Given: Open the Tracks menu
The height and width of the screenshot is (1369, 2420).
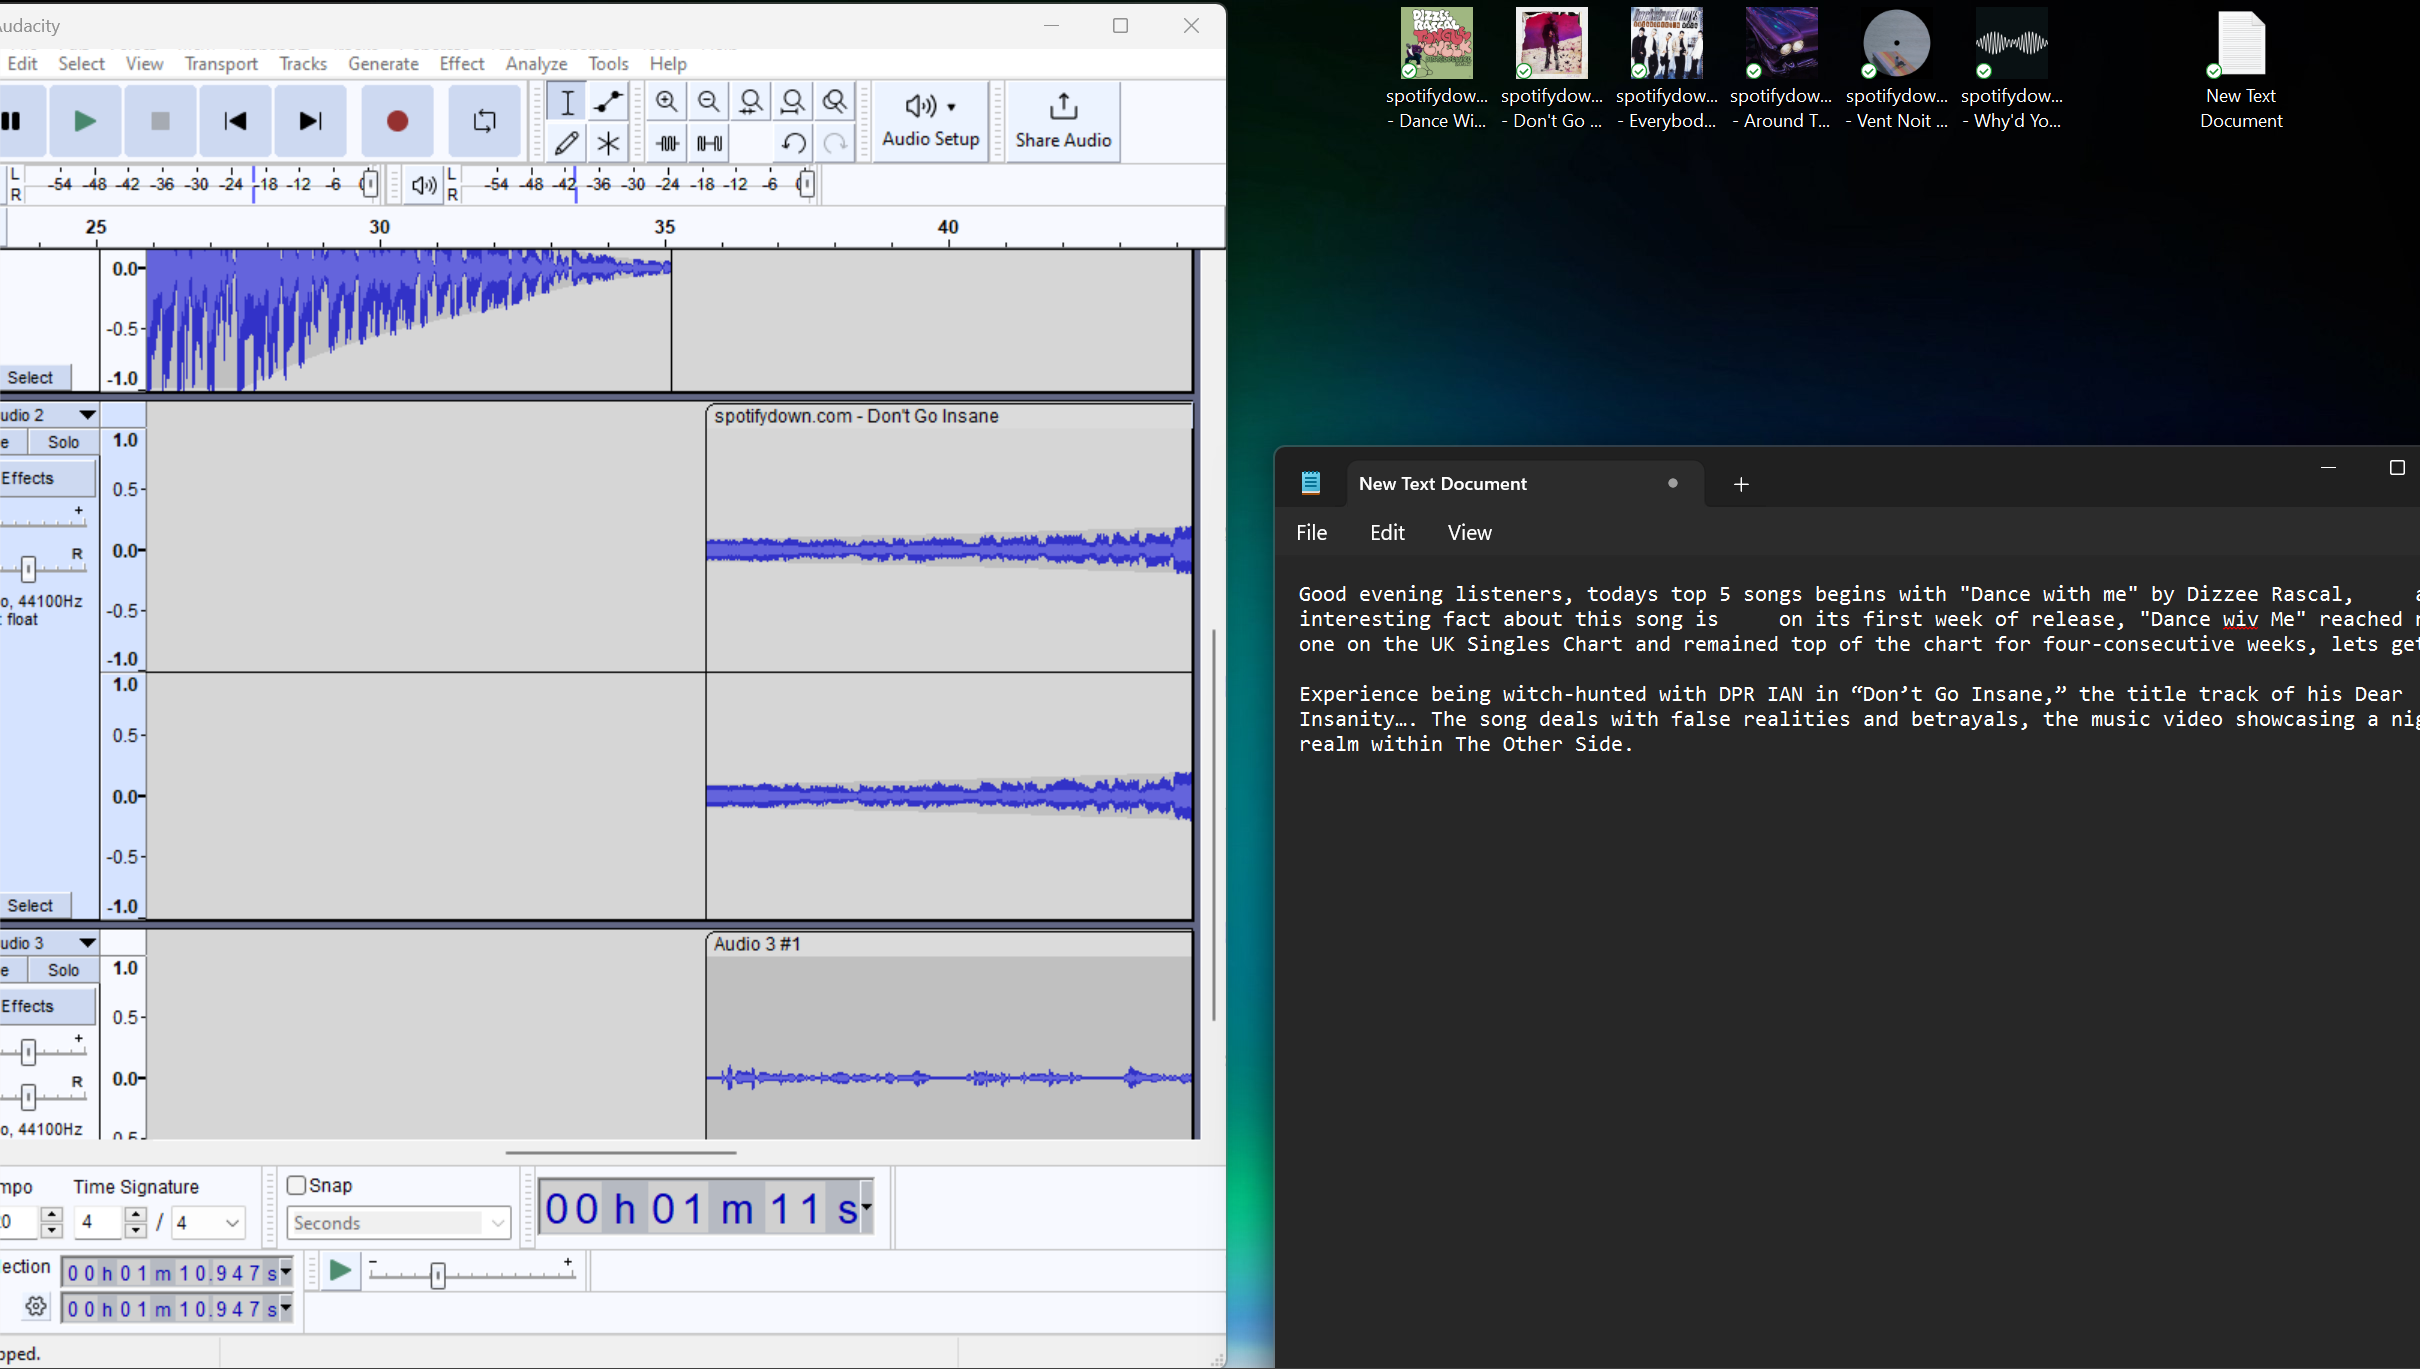Looking at the screenshot, I should point(303,64).
